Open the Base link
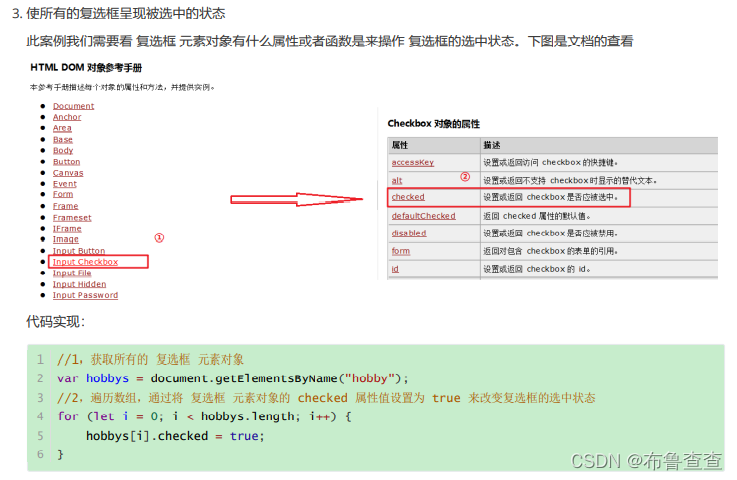Screen dimensions: 737x480 tap(63, 140)
